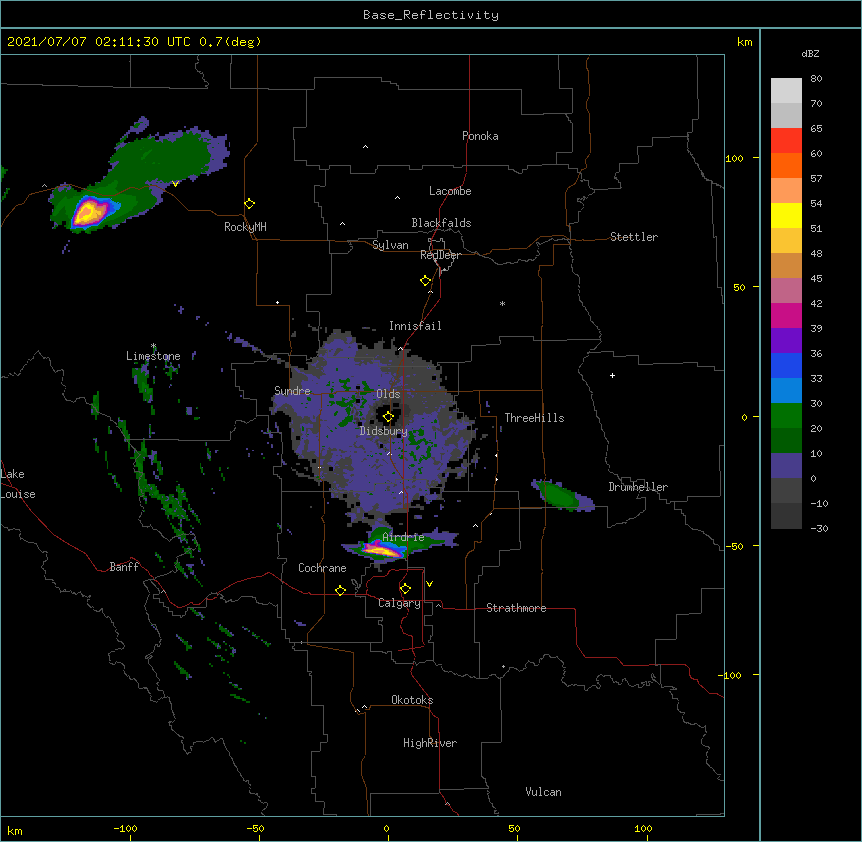Click the km unit label at bottom left
Viewport: 862px width, 842px height.
tap(15, 830)
